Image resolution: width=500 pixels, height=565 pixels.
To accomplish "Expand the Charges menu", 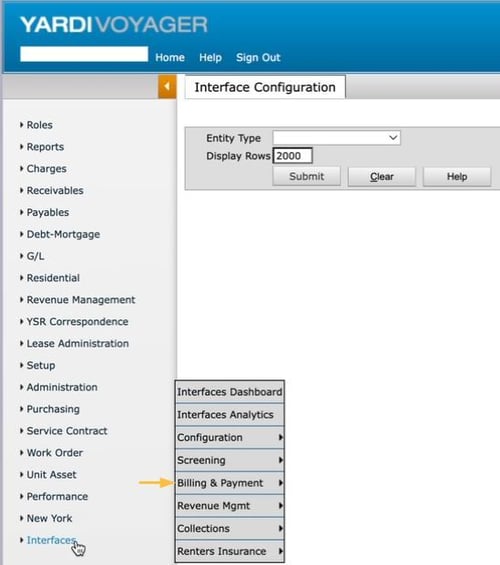I will pos(43,169).
